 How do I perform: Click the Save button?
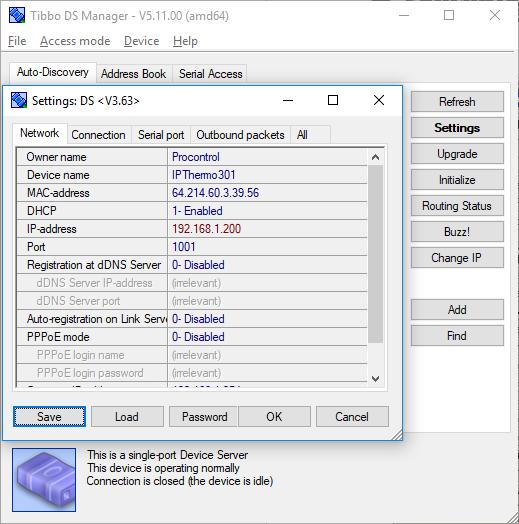pyautogui.click(x=49, y=417)
